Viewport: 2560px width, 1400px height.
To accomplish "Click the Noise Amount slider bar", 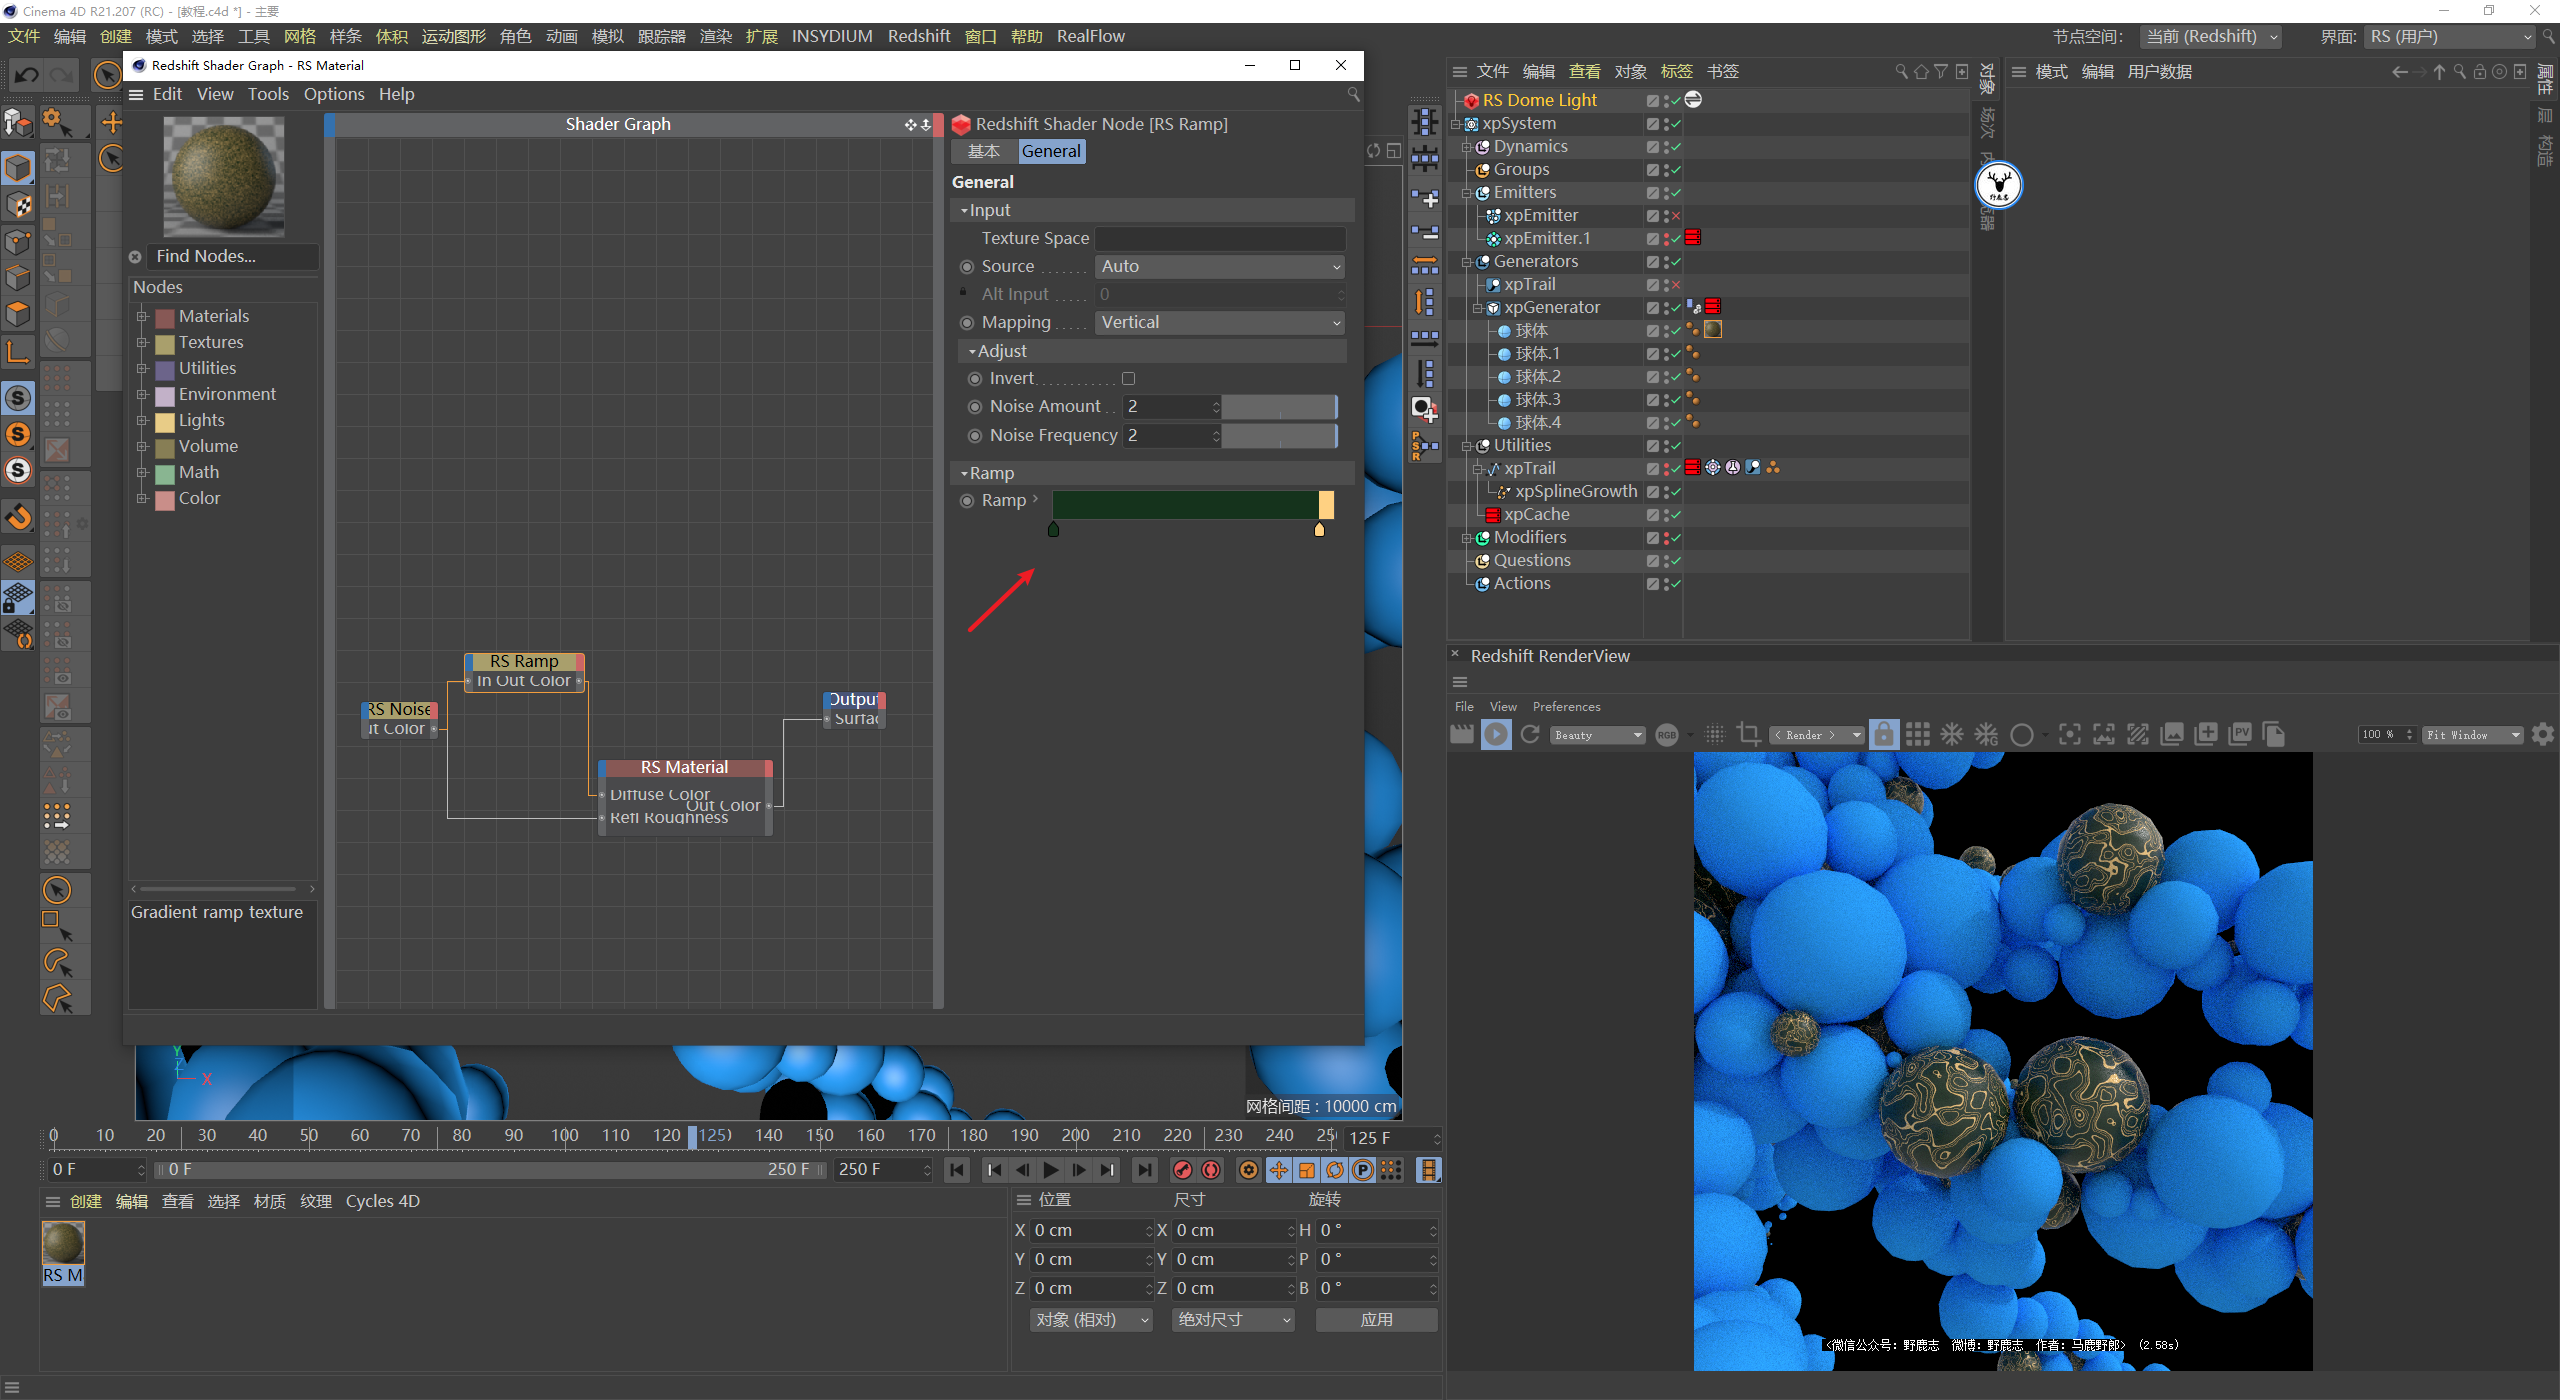I will point(1280,407).
